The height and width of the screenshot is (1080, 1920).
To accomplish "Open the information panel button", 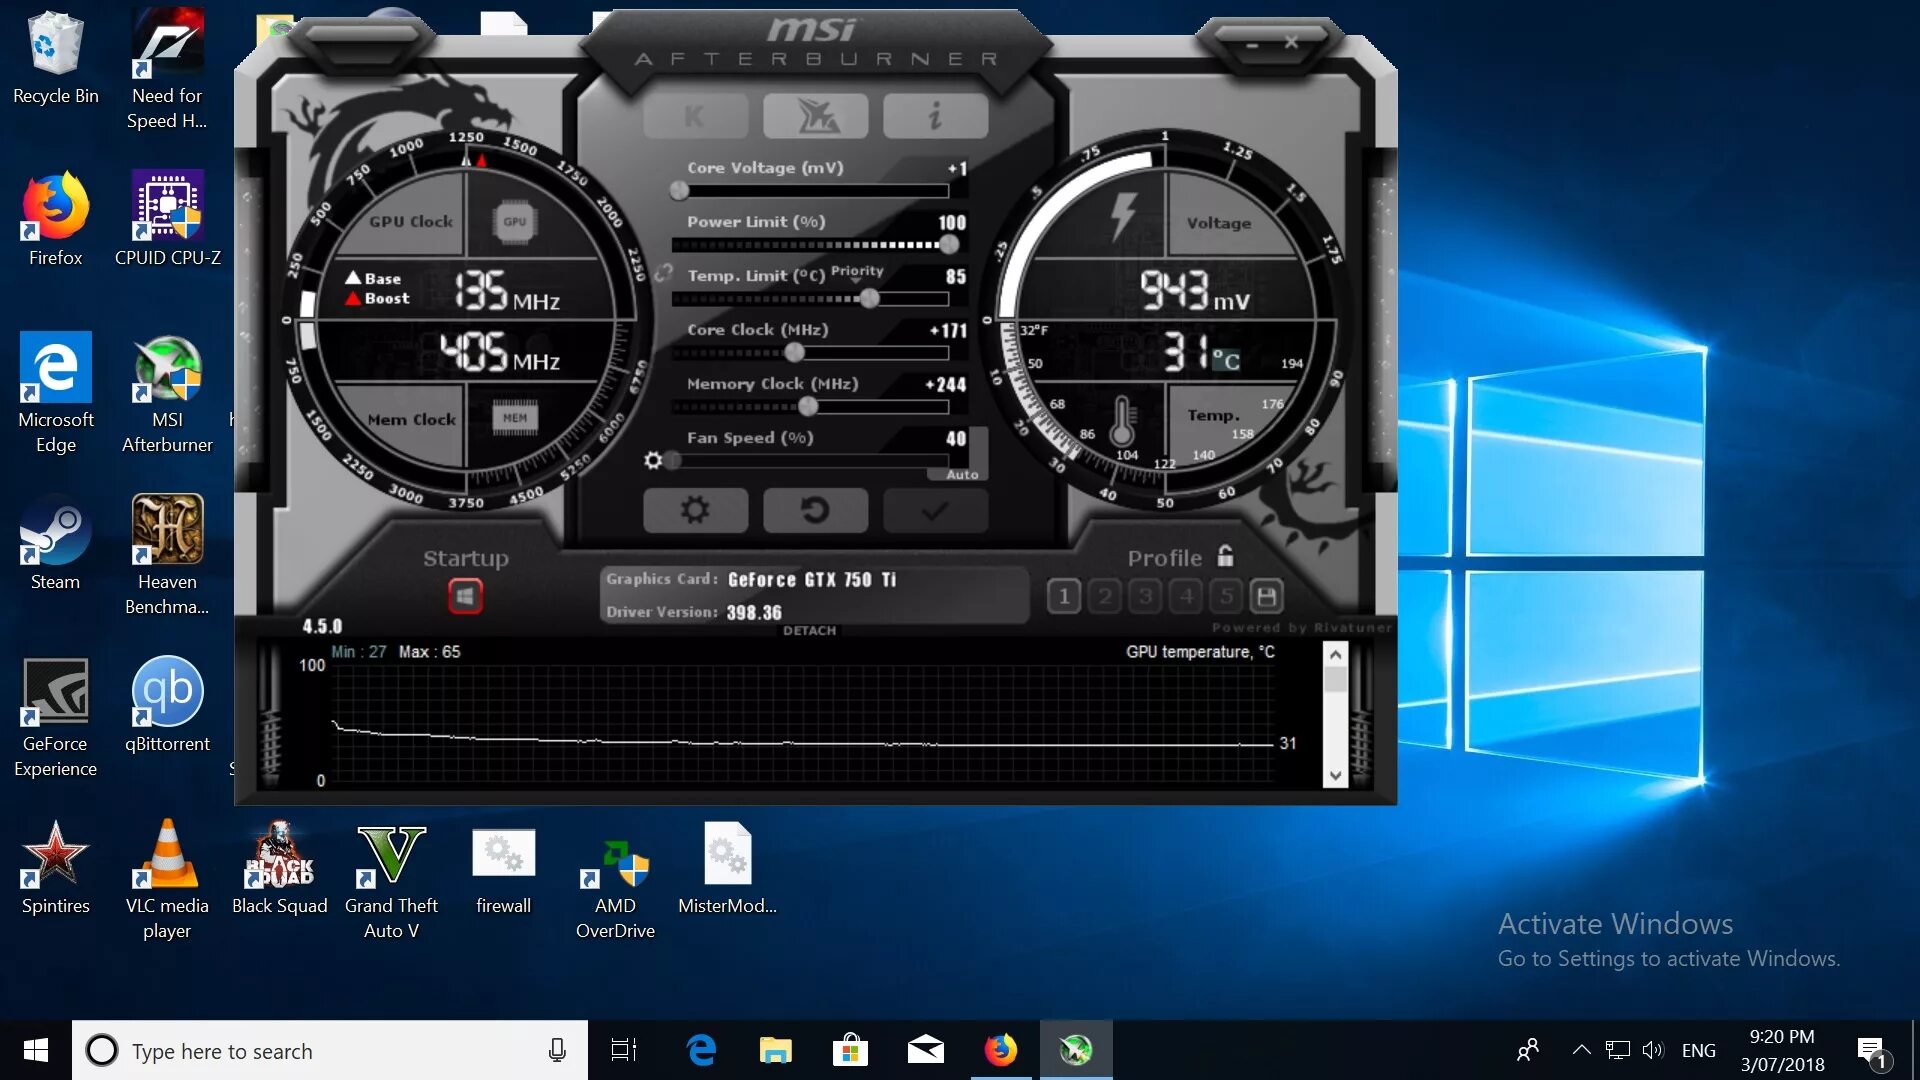I will tap(935, 117).
